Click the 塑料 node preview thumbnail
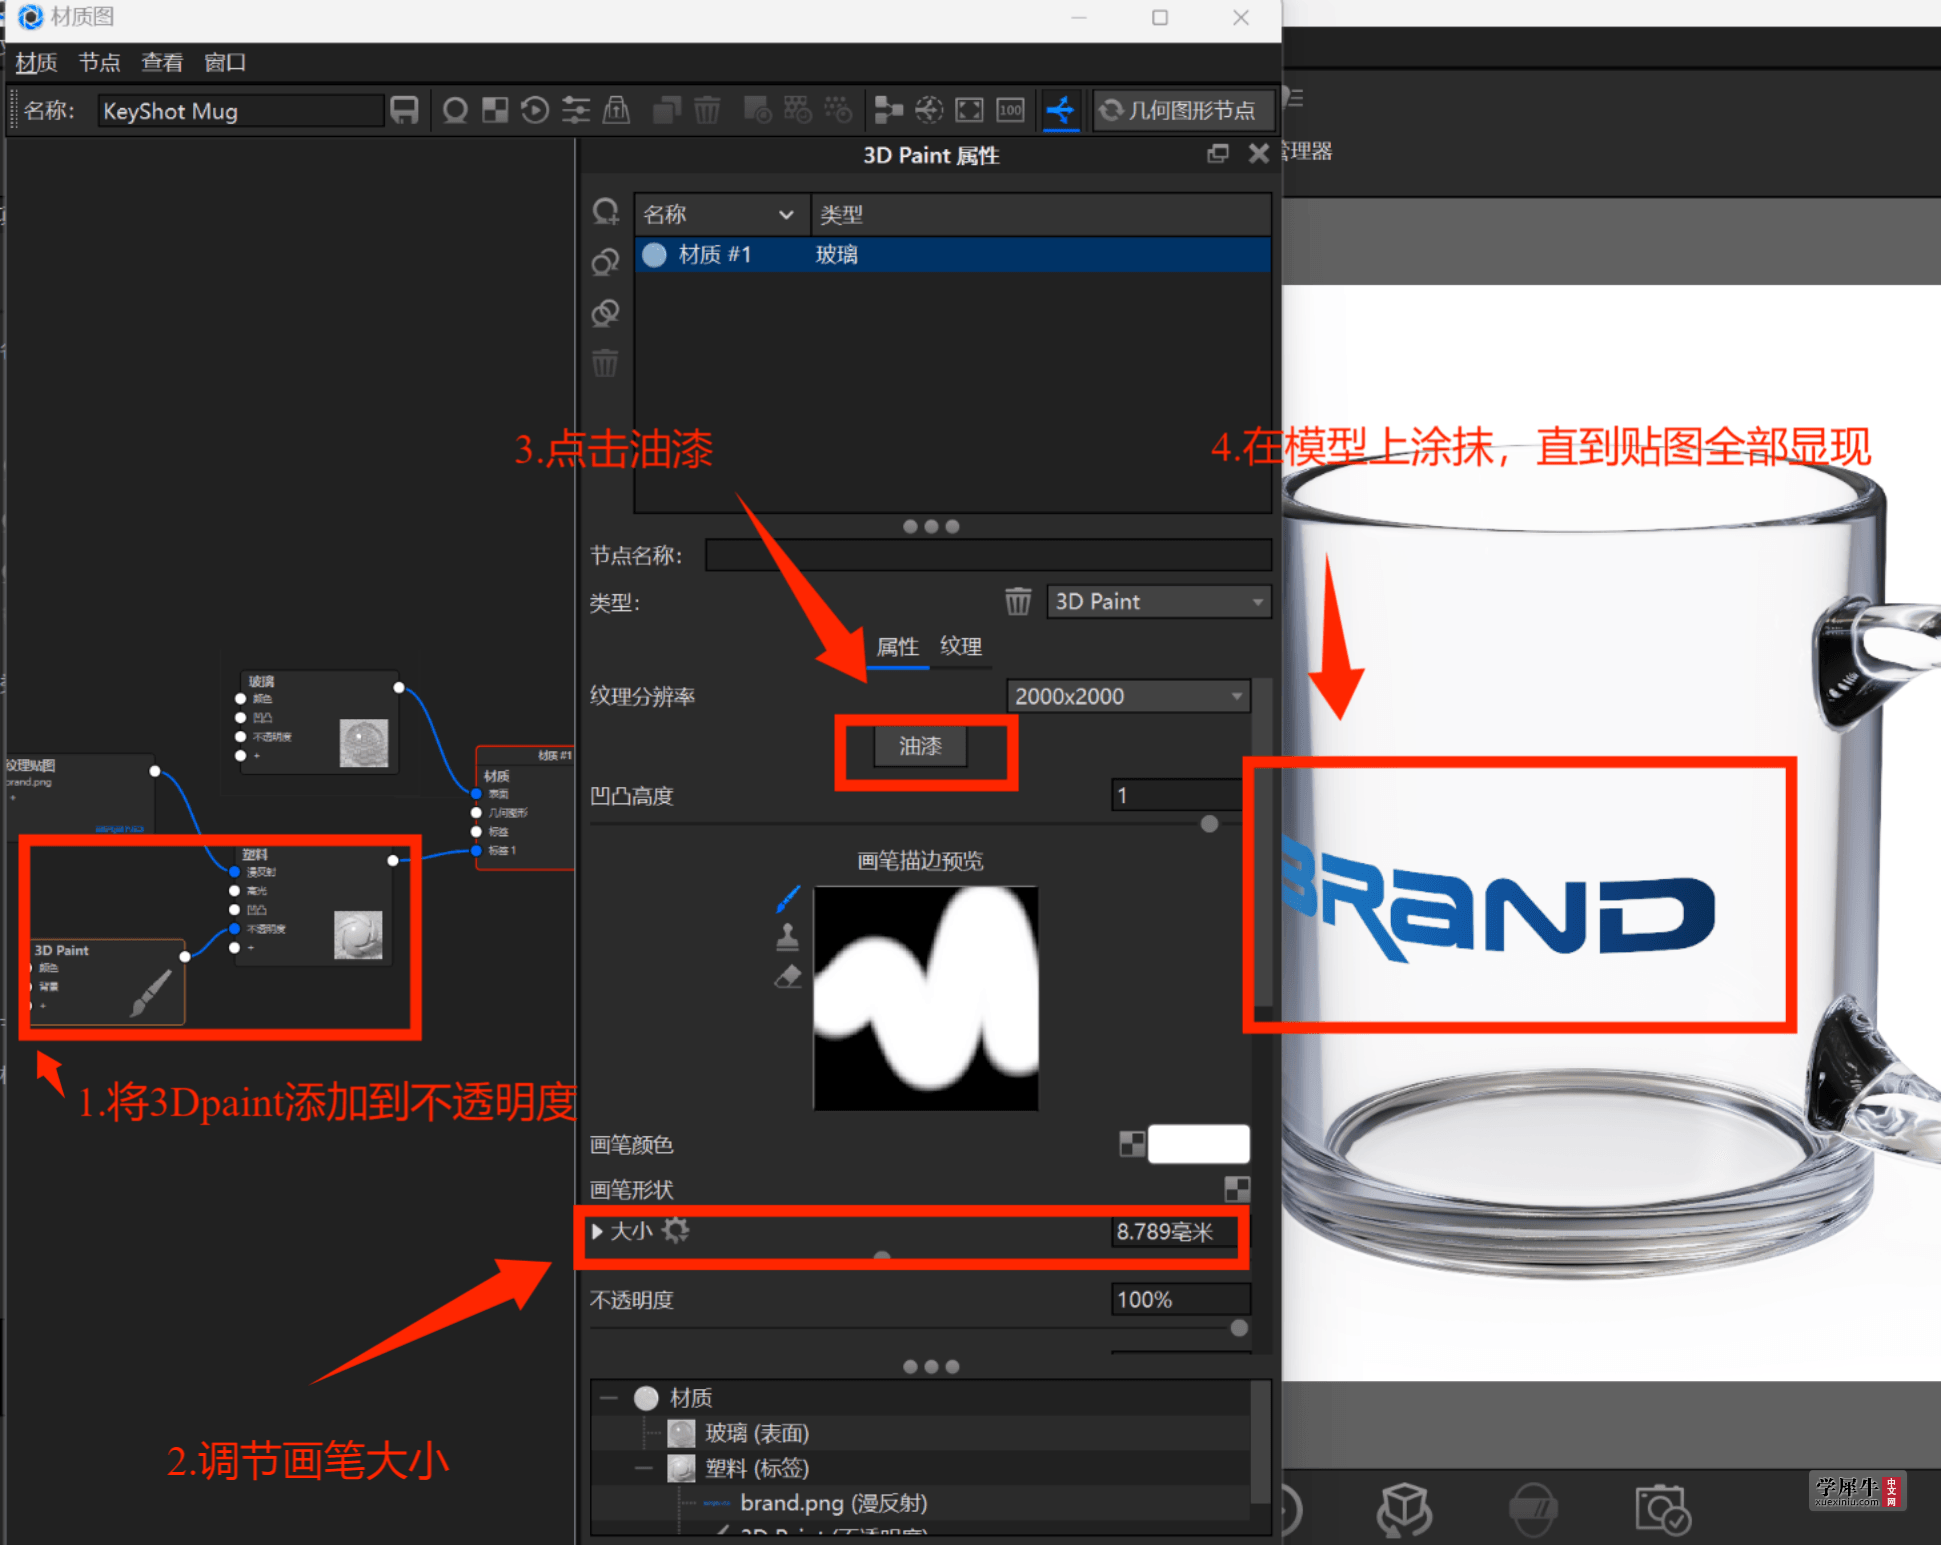 point(358,935)
